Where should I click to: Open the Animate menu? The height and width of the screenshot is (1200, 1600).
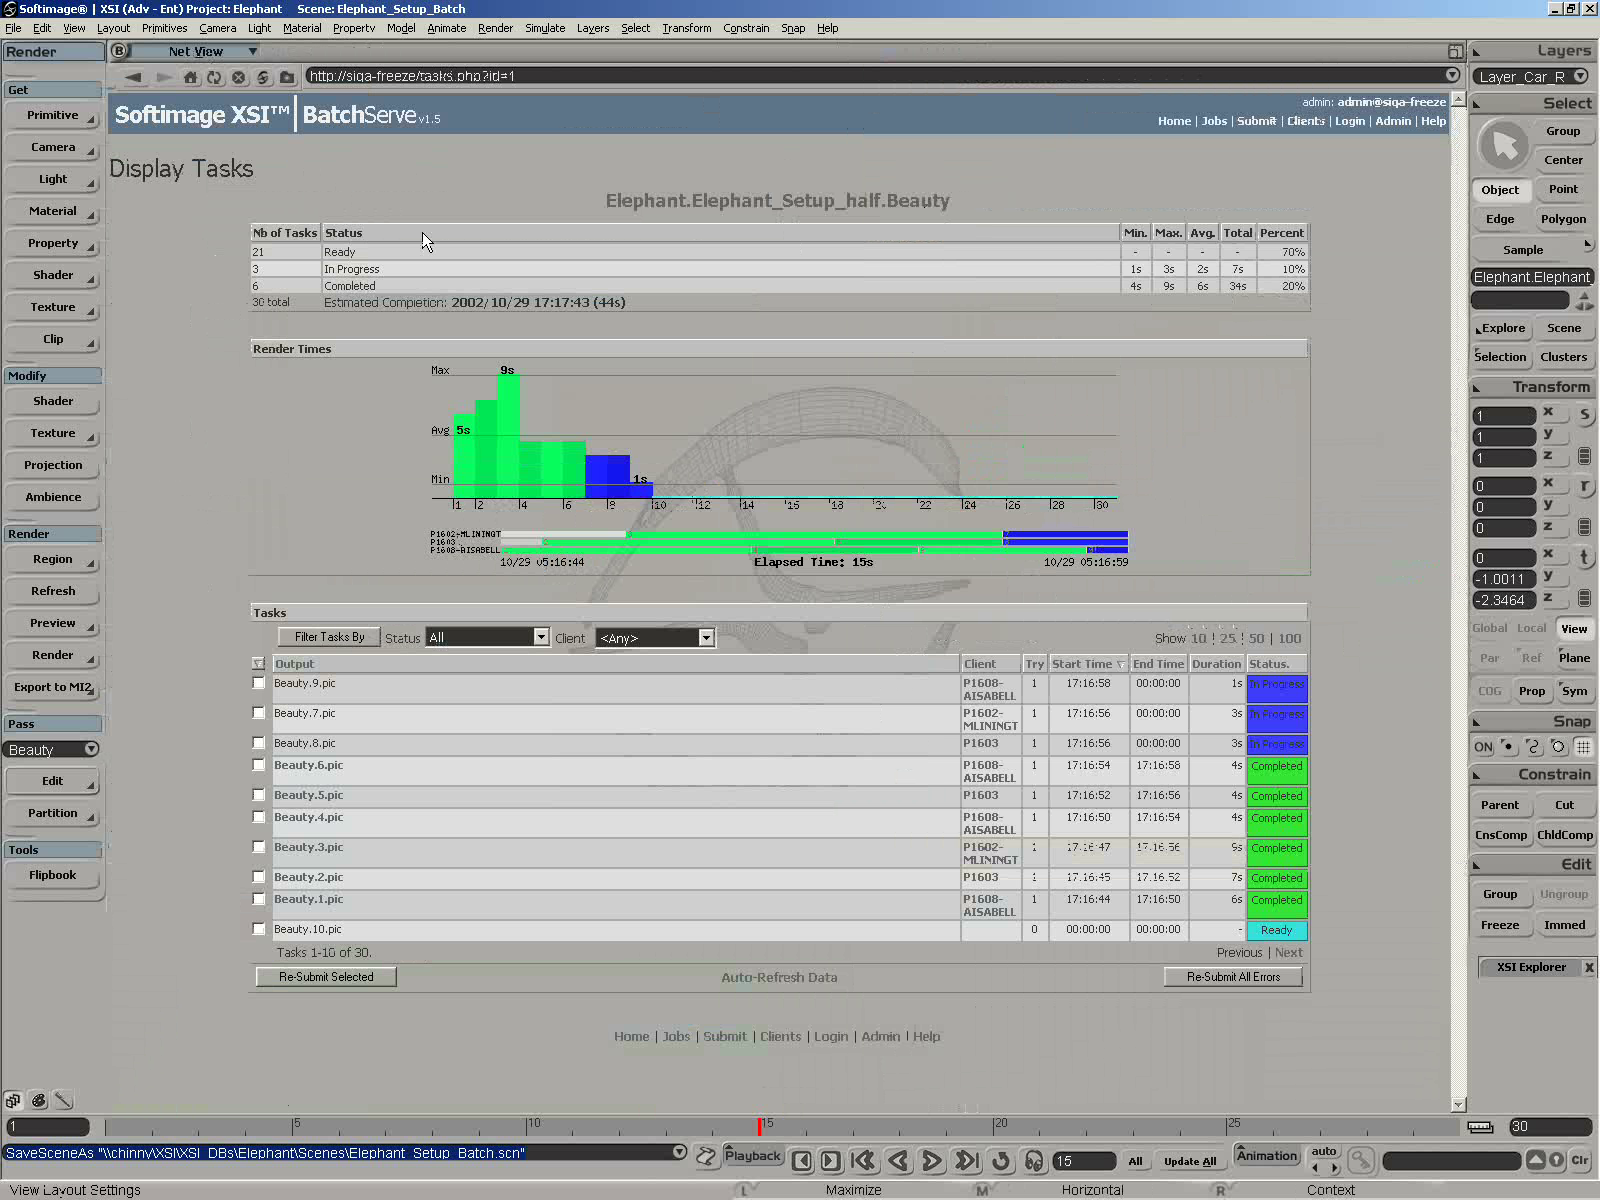pyautogui.click(x=446, y=28)
